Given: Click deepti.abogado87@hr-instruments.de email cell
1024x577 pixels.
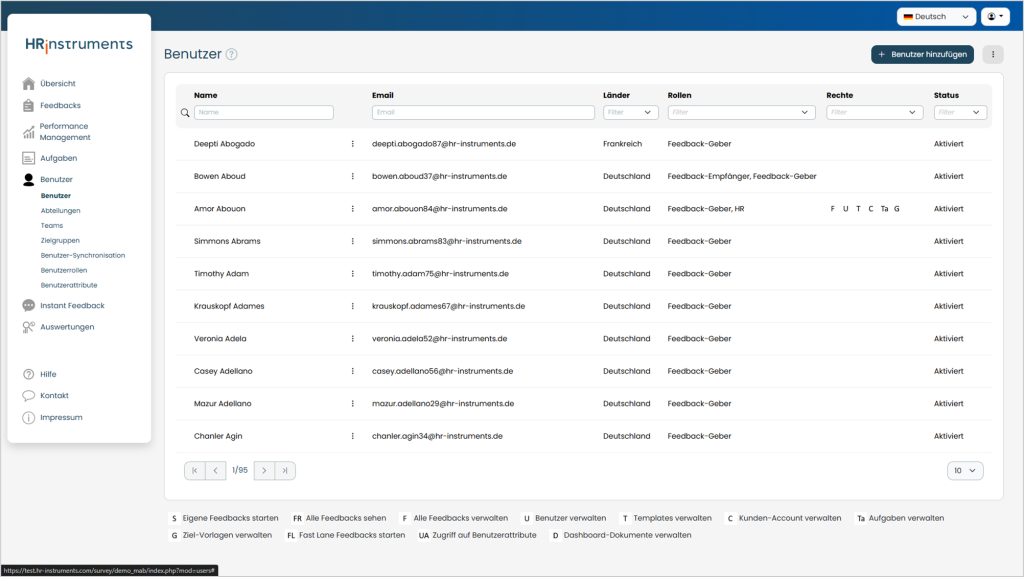Looking at the screenshot, I should click(x=444, y=144).
